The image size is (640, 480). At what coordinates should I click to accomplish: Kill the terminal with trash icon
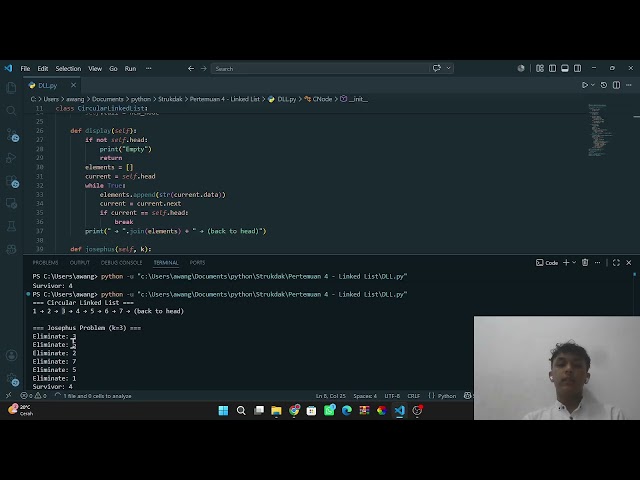click(585, 262)
